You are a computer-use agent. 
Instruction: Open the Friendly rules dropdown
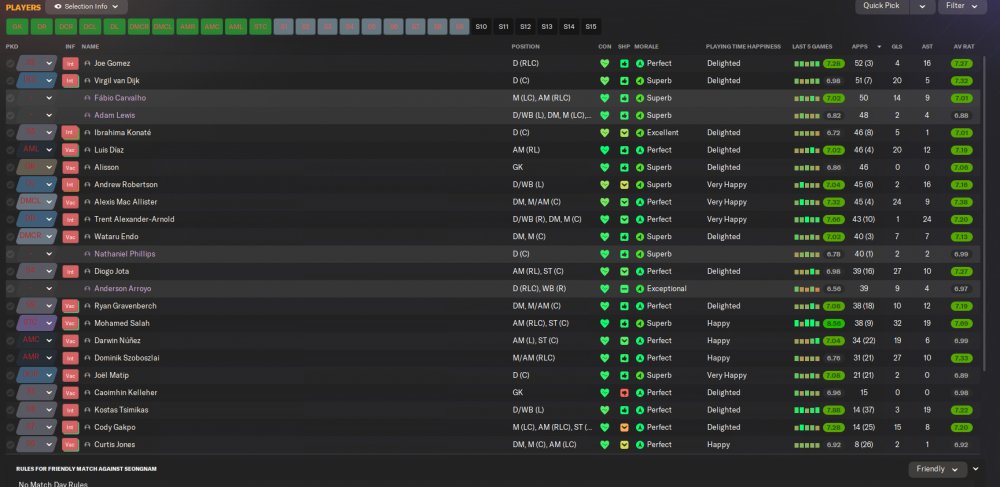(938, 469)
